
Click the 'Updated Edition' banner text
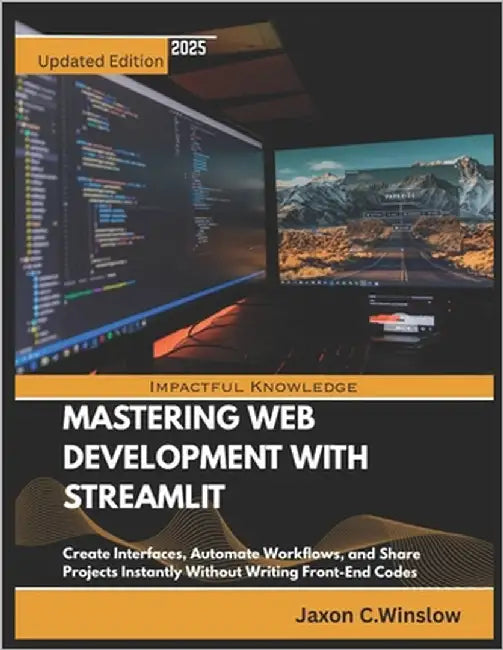point(101,61)
